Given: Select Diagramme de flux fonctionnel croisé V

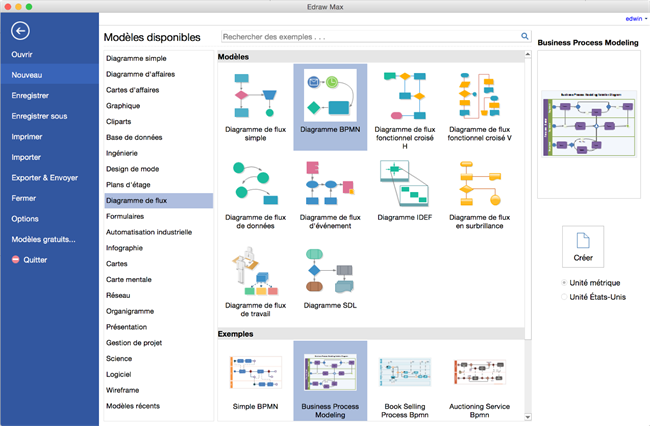Looking at the screenshot, I should click(x=479, y=107).
